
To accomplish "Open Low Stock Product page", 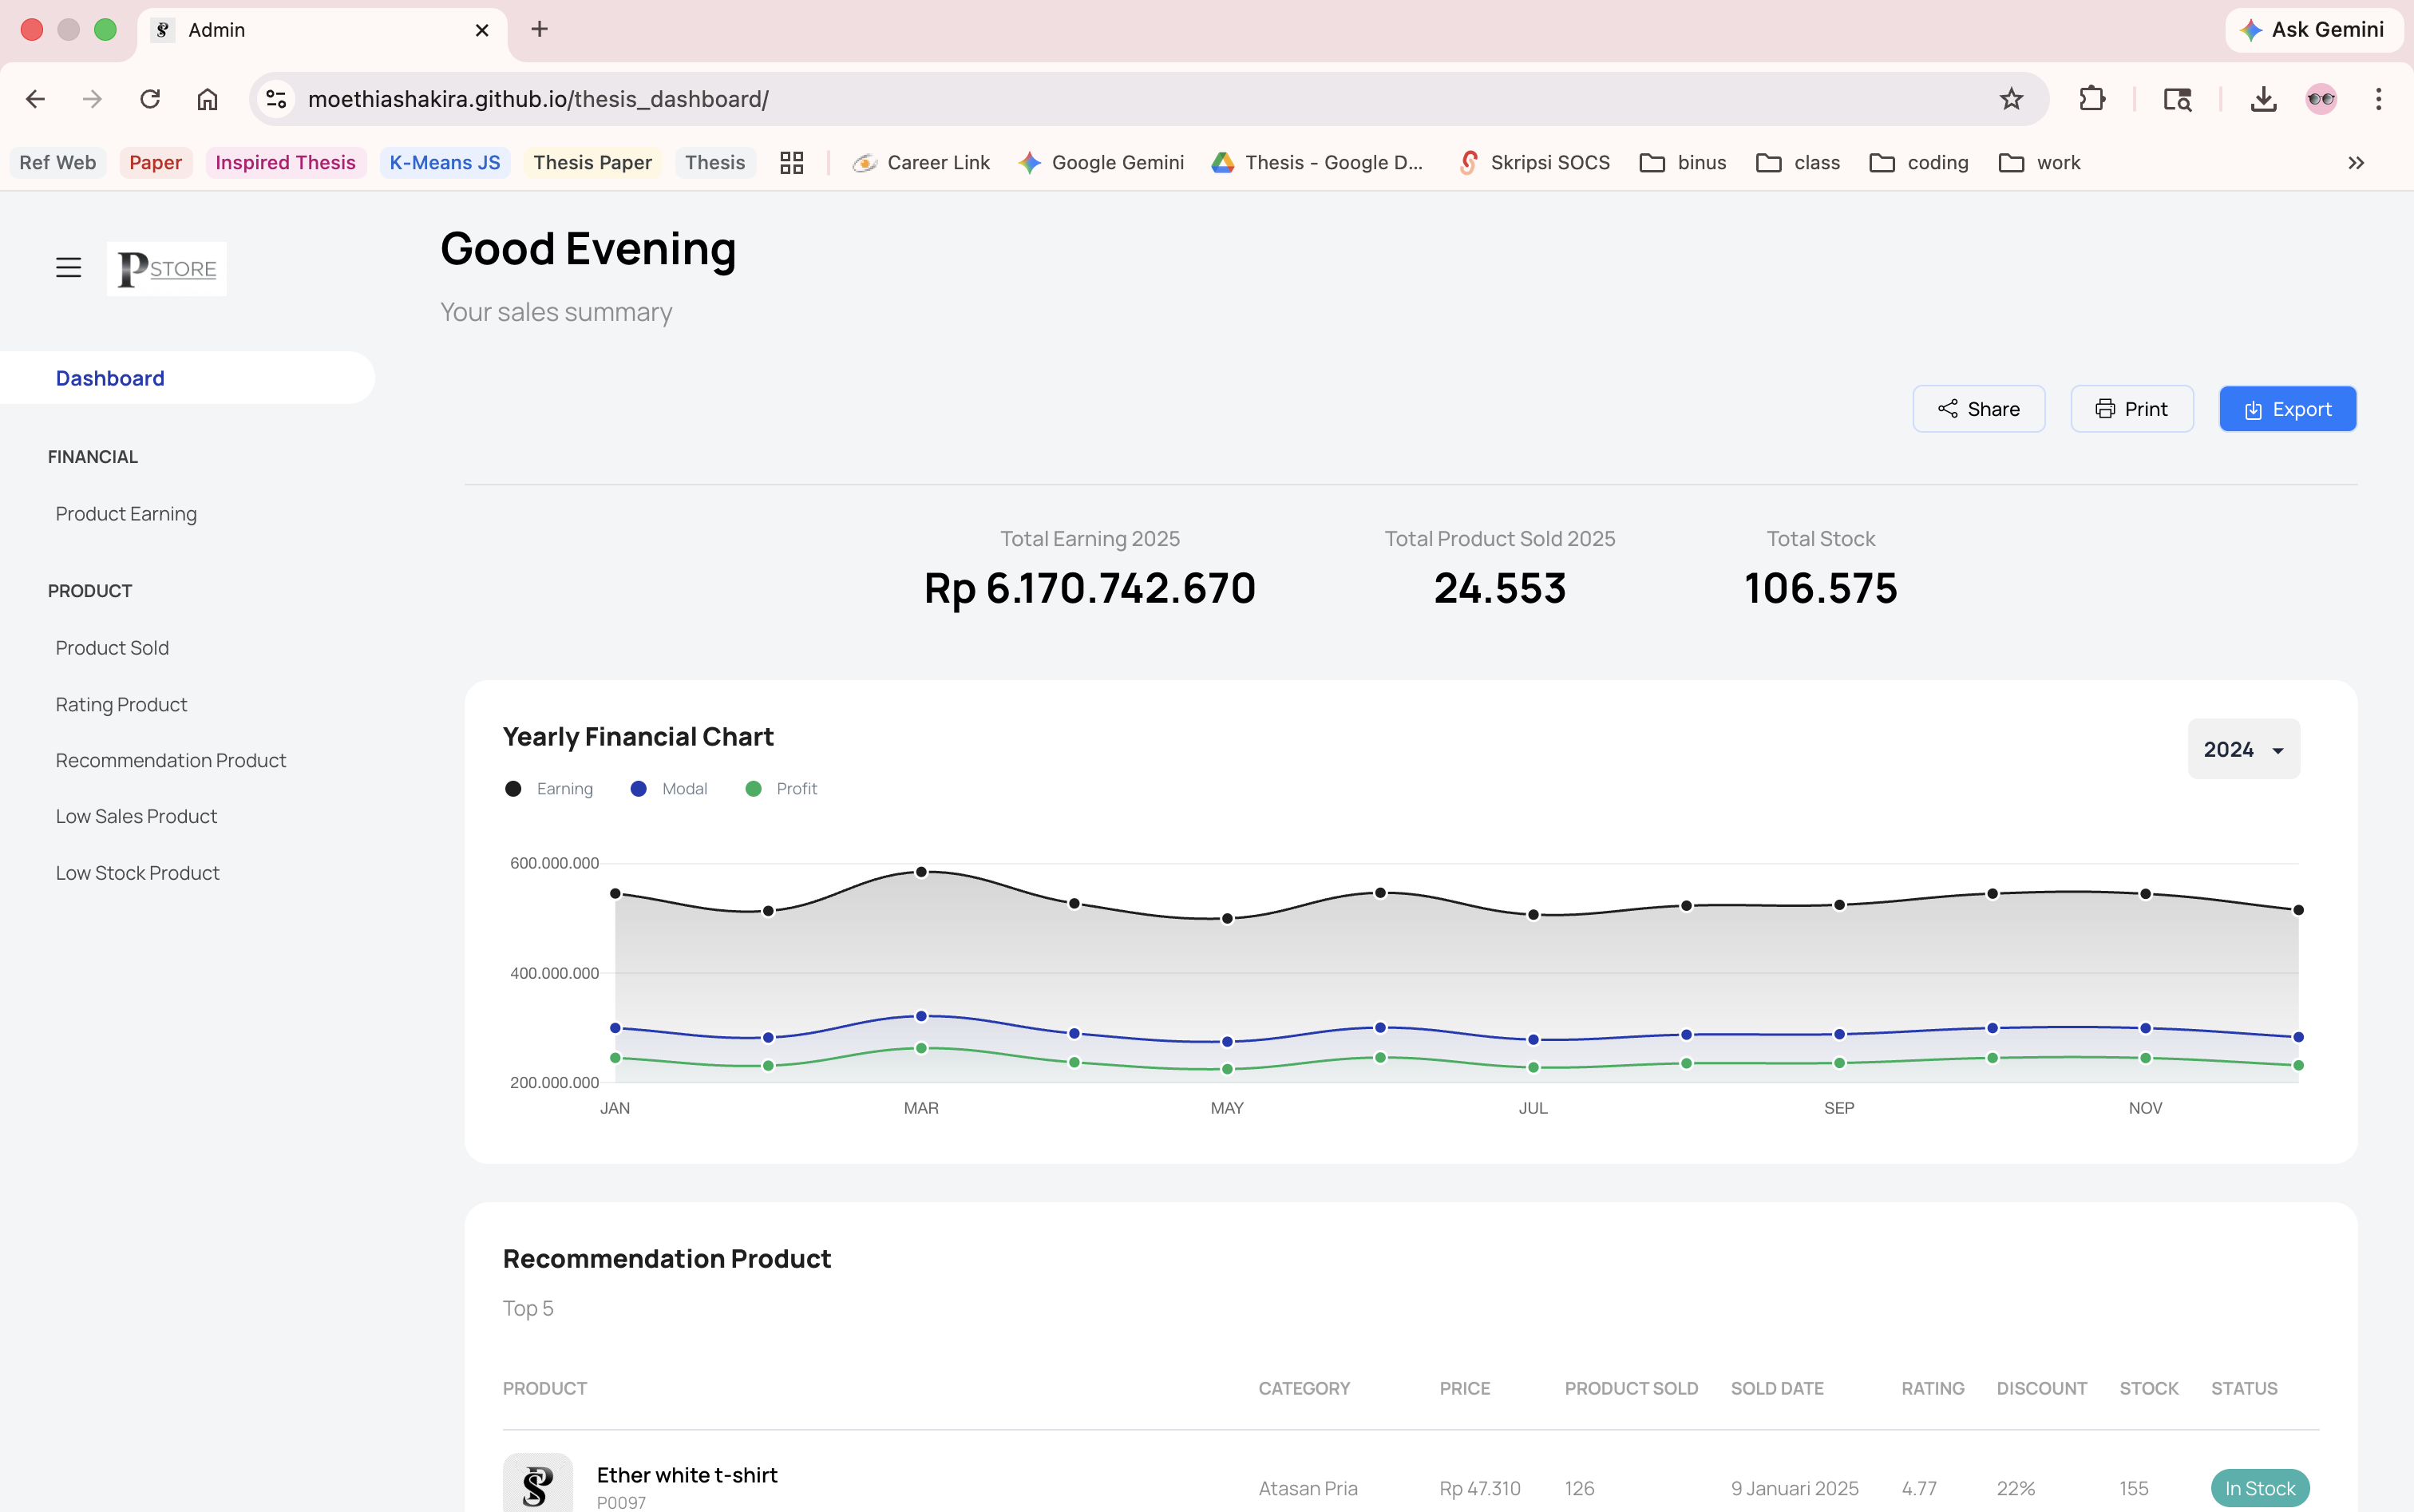I will pyautogui.click(x=137, y=873).
